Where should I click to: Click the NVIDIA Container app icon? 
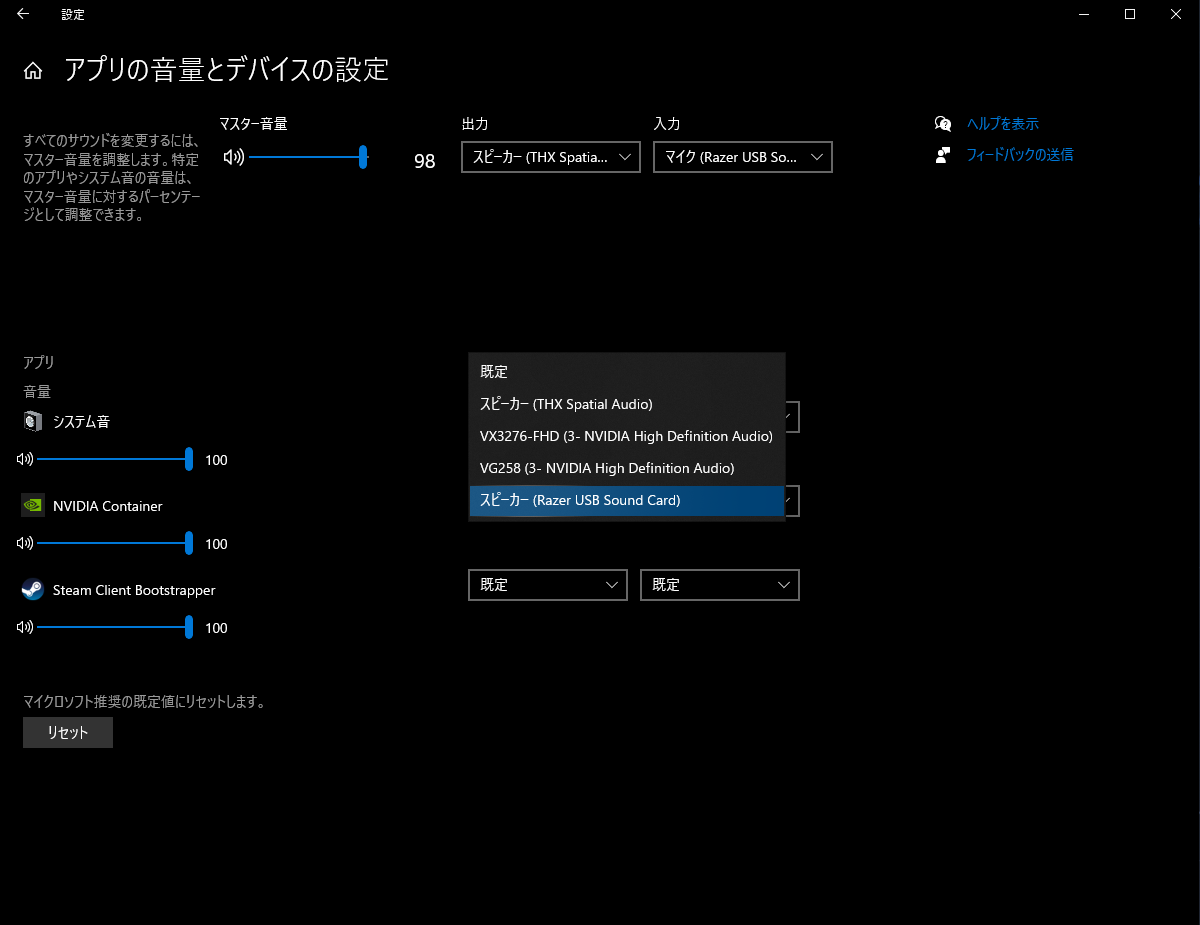33,506
